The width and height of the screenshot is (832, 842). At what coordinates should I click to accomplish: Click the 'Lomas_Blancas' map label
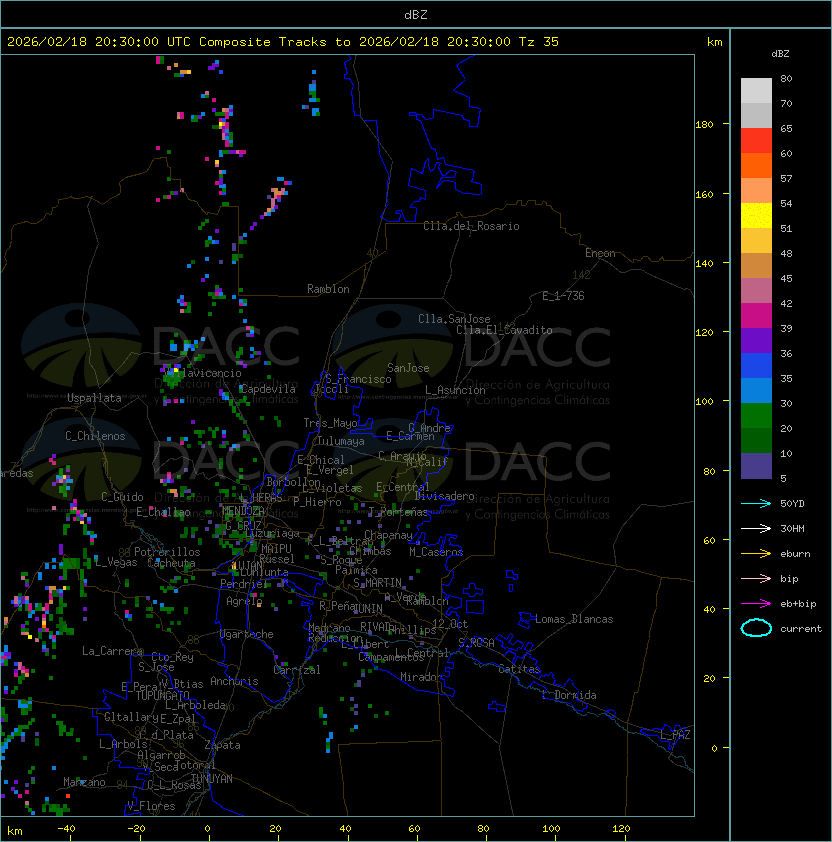click(574, 619)
